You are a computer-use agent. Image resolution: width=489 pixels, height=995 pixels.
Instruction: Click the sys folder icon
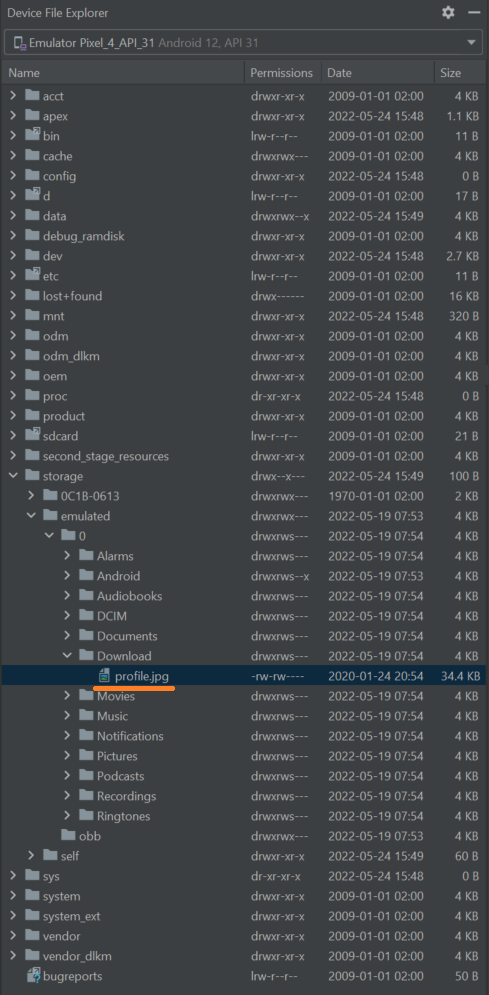(32, 875)
